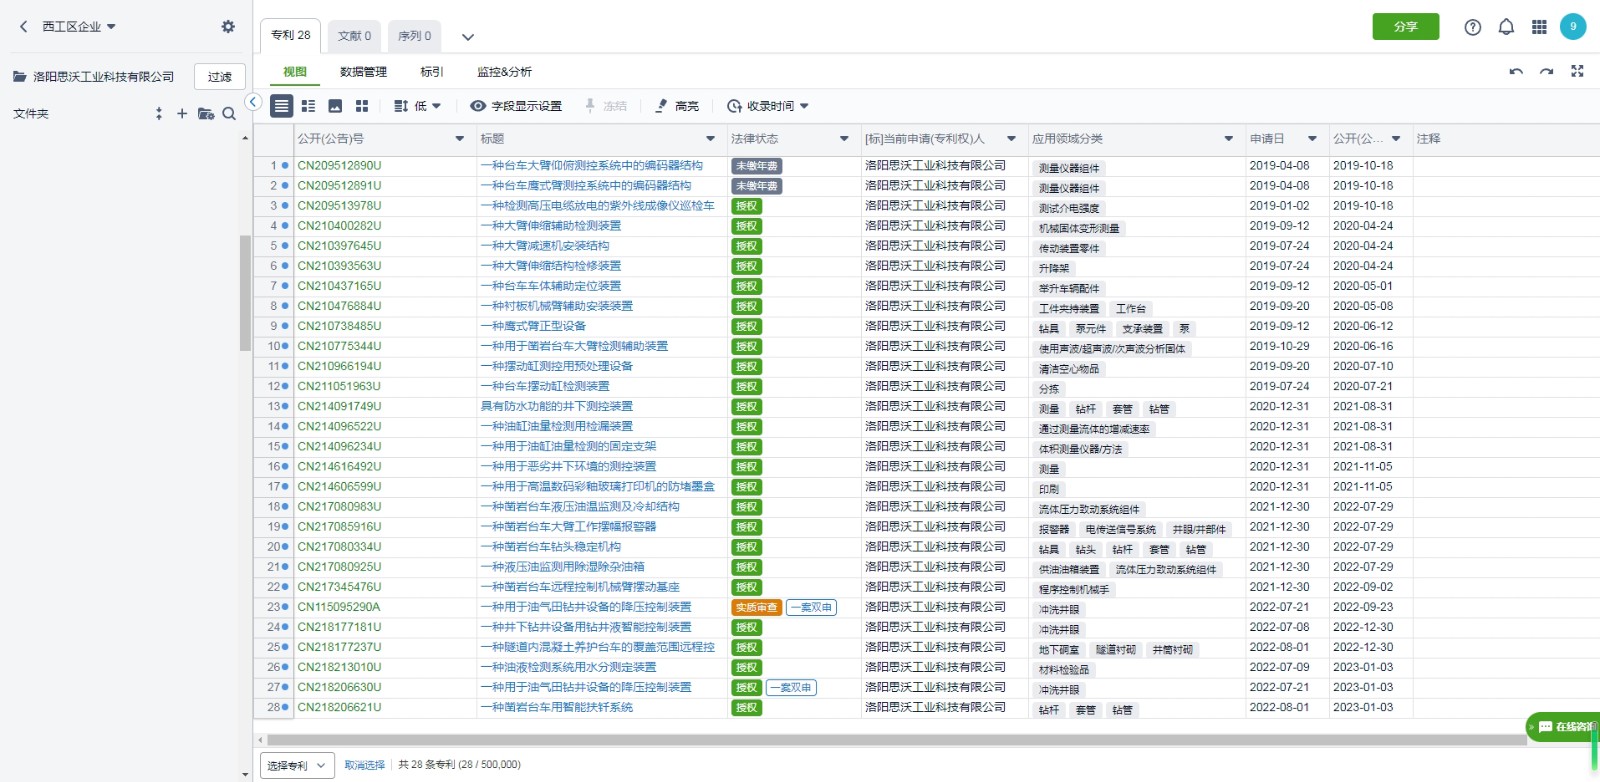The height and width of the screenshot is (782, 1600).
Task: Open 申请日 column filter arrow
Action: click(1313, 139)
